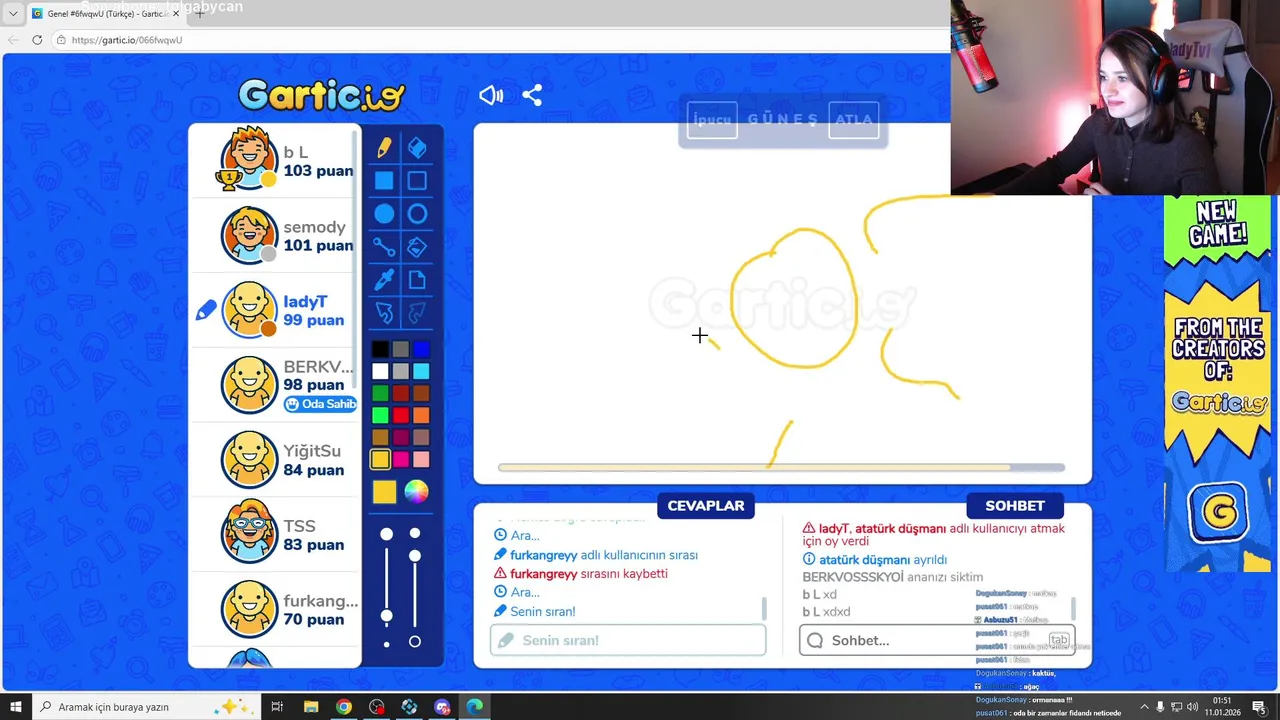Click the system tray volume icon
Viewport: 1280px width, 720px height.
[x=1192, y=707]
